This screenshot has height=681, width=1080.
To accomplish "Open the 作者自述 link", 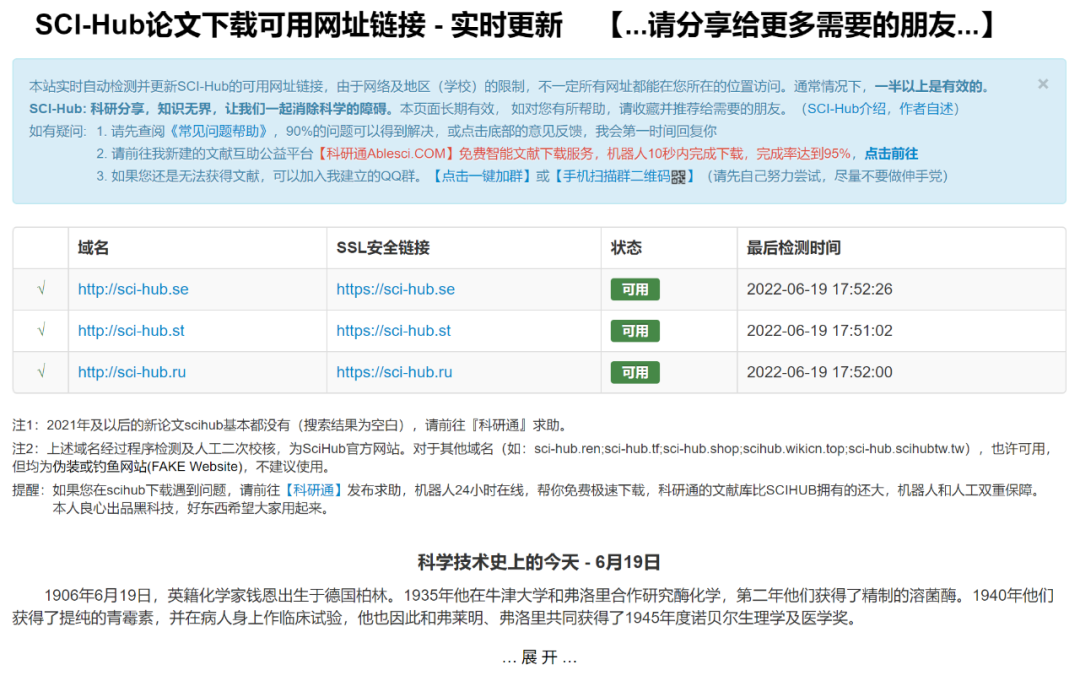I will click(926, 109).
